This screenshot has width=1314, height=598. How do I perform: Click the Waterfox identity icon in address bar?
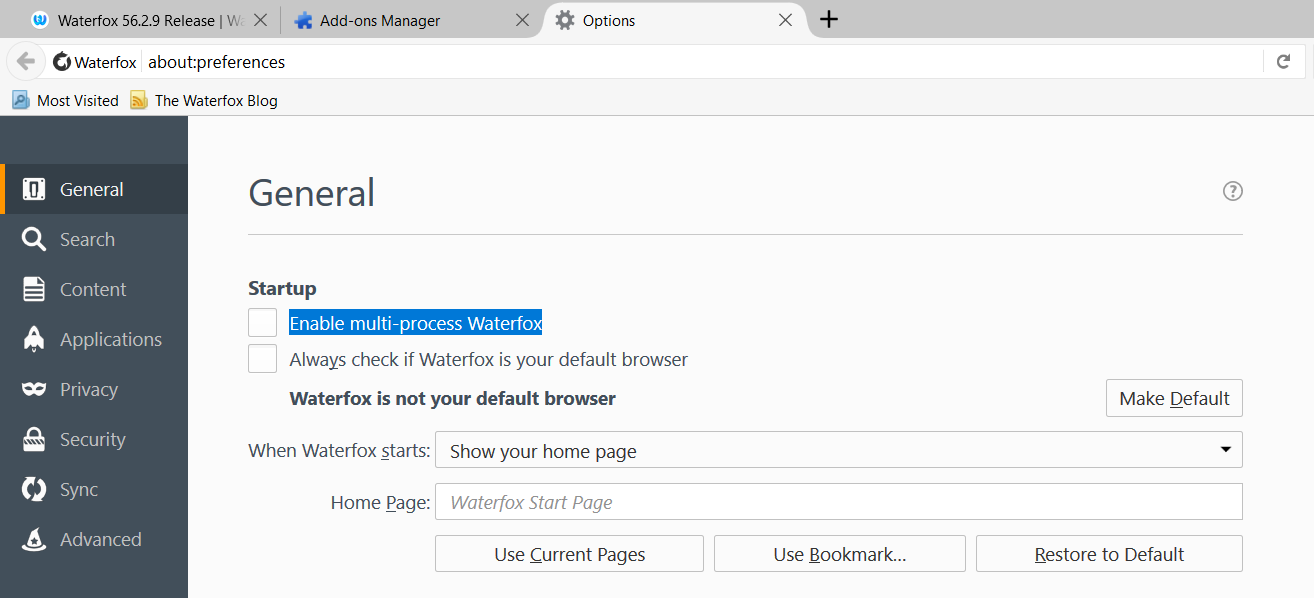62,62
